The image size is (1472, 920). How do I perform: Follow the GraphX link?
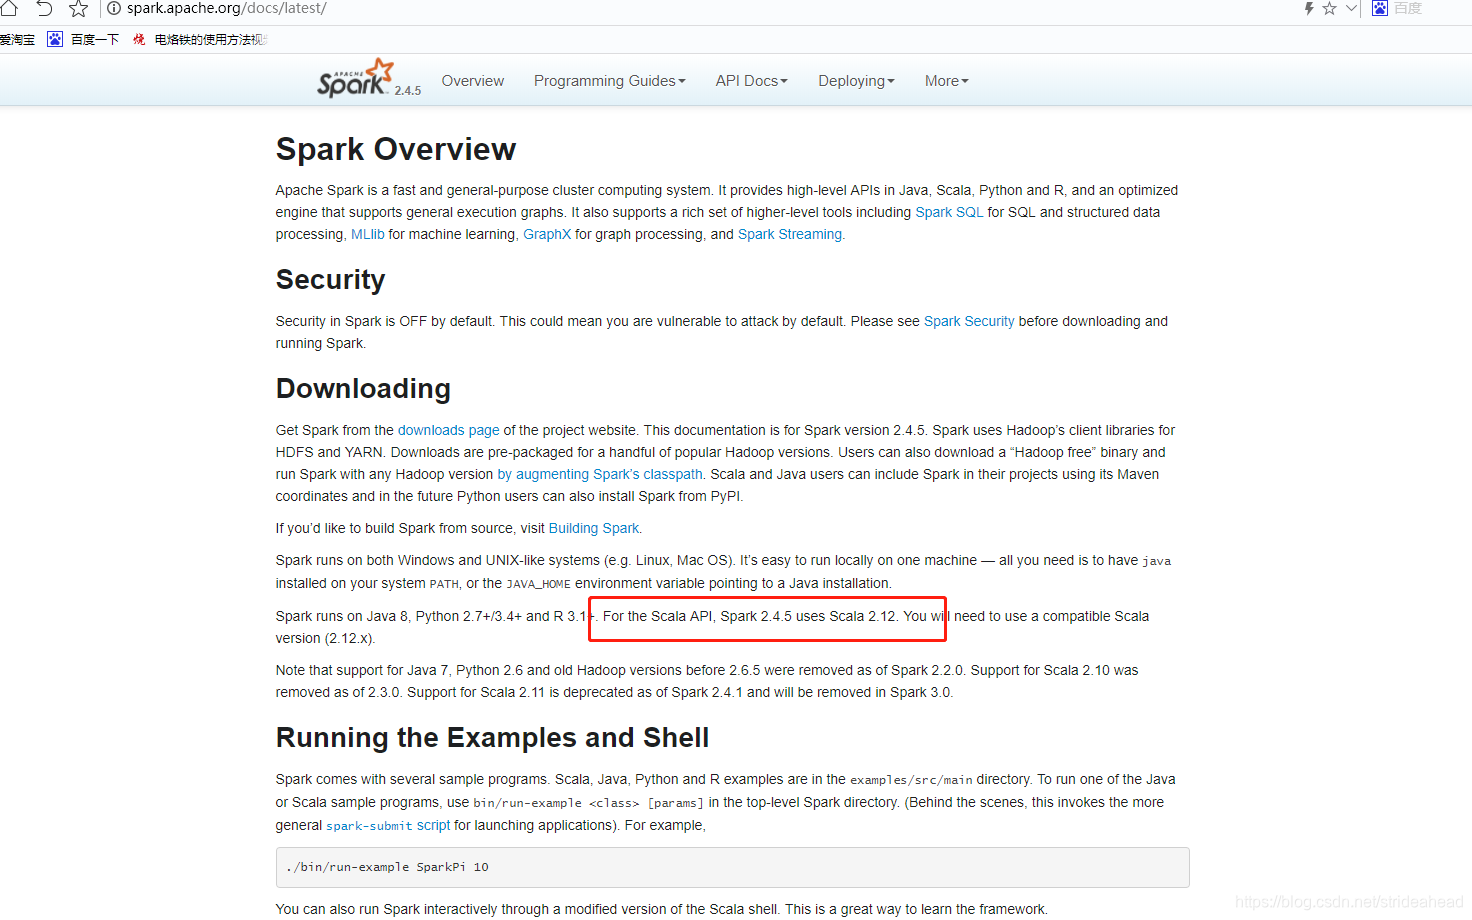point(547,234)
